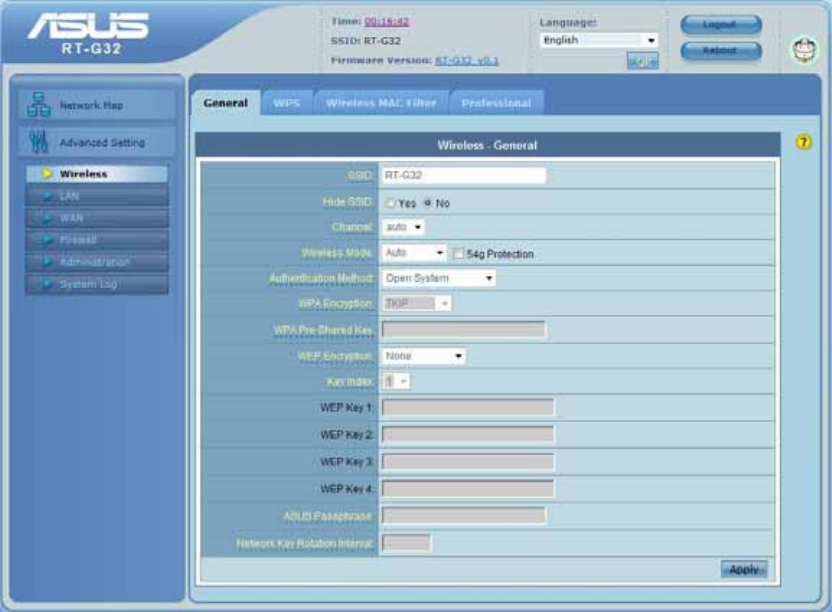Image resolution: width=832 pixels, height=612 pixels.
Task: Click the WPA Encryption label
Action: pos(335,304)
